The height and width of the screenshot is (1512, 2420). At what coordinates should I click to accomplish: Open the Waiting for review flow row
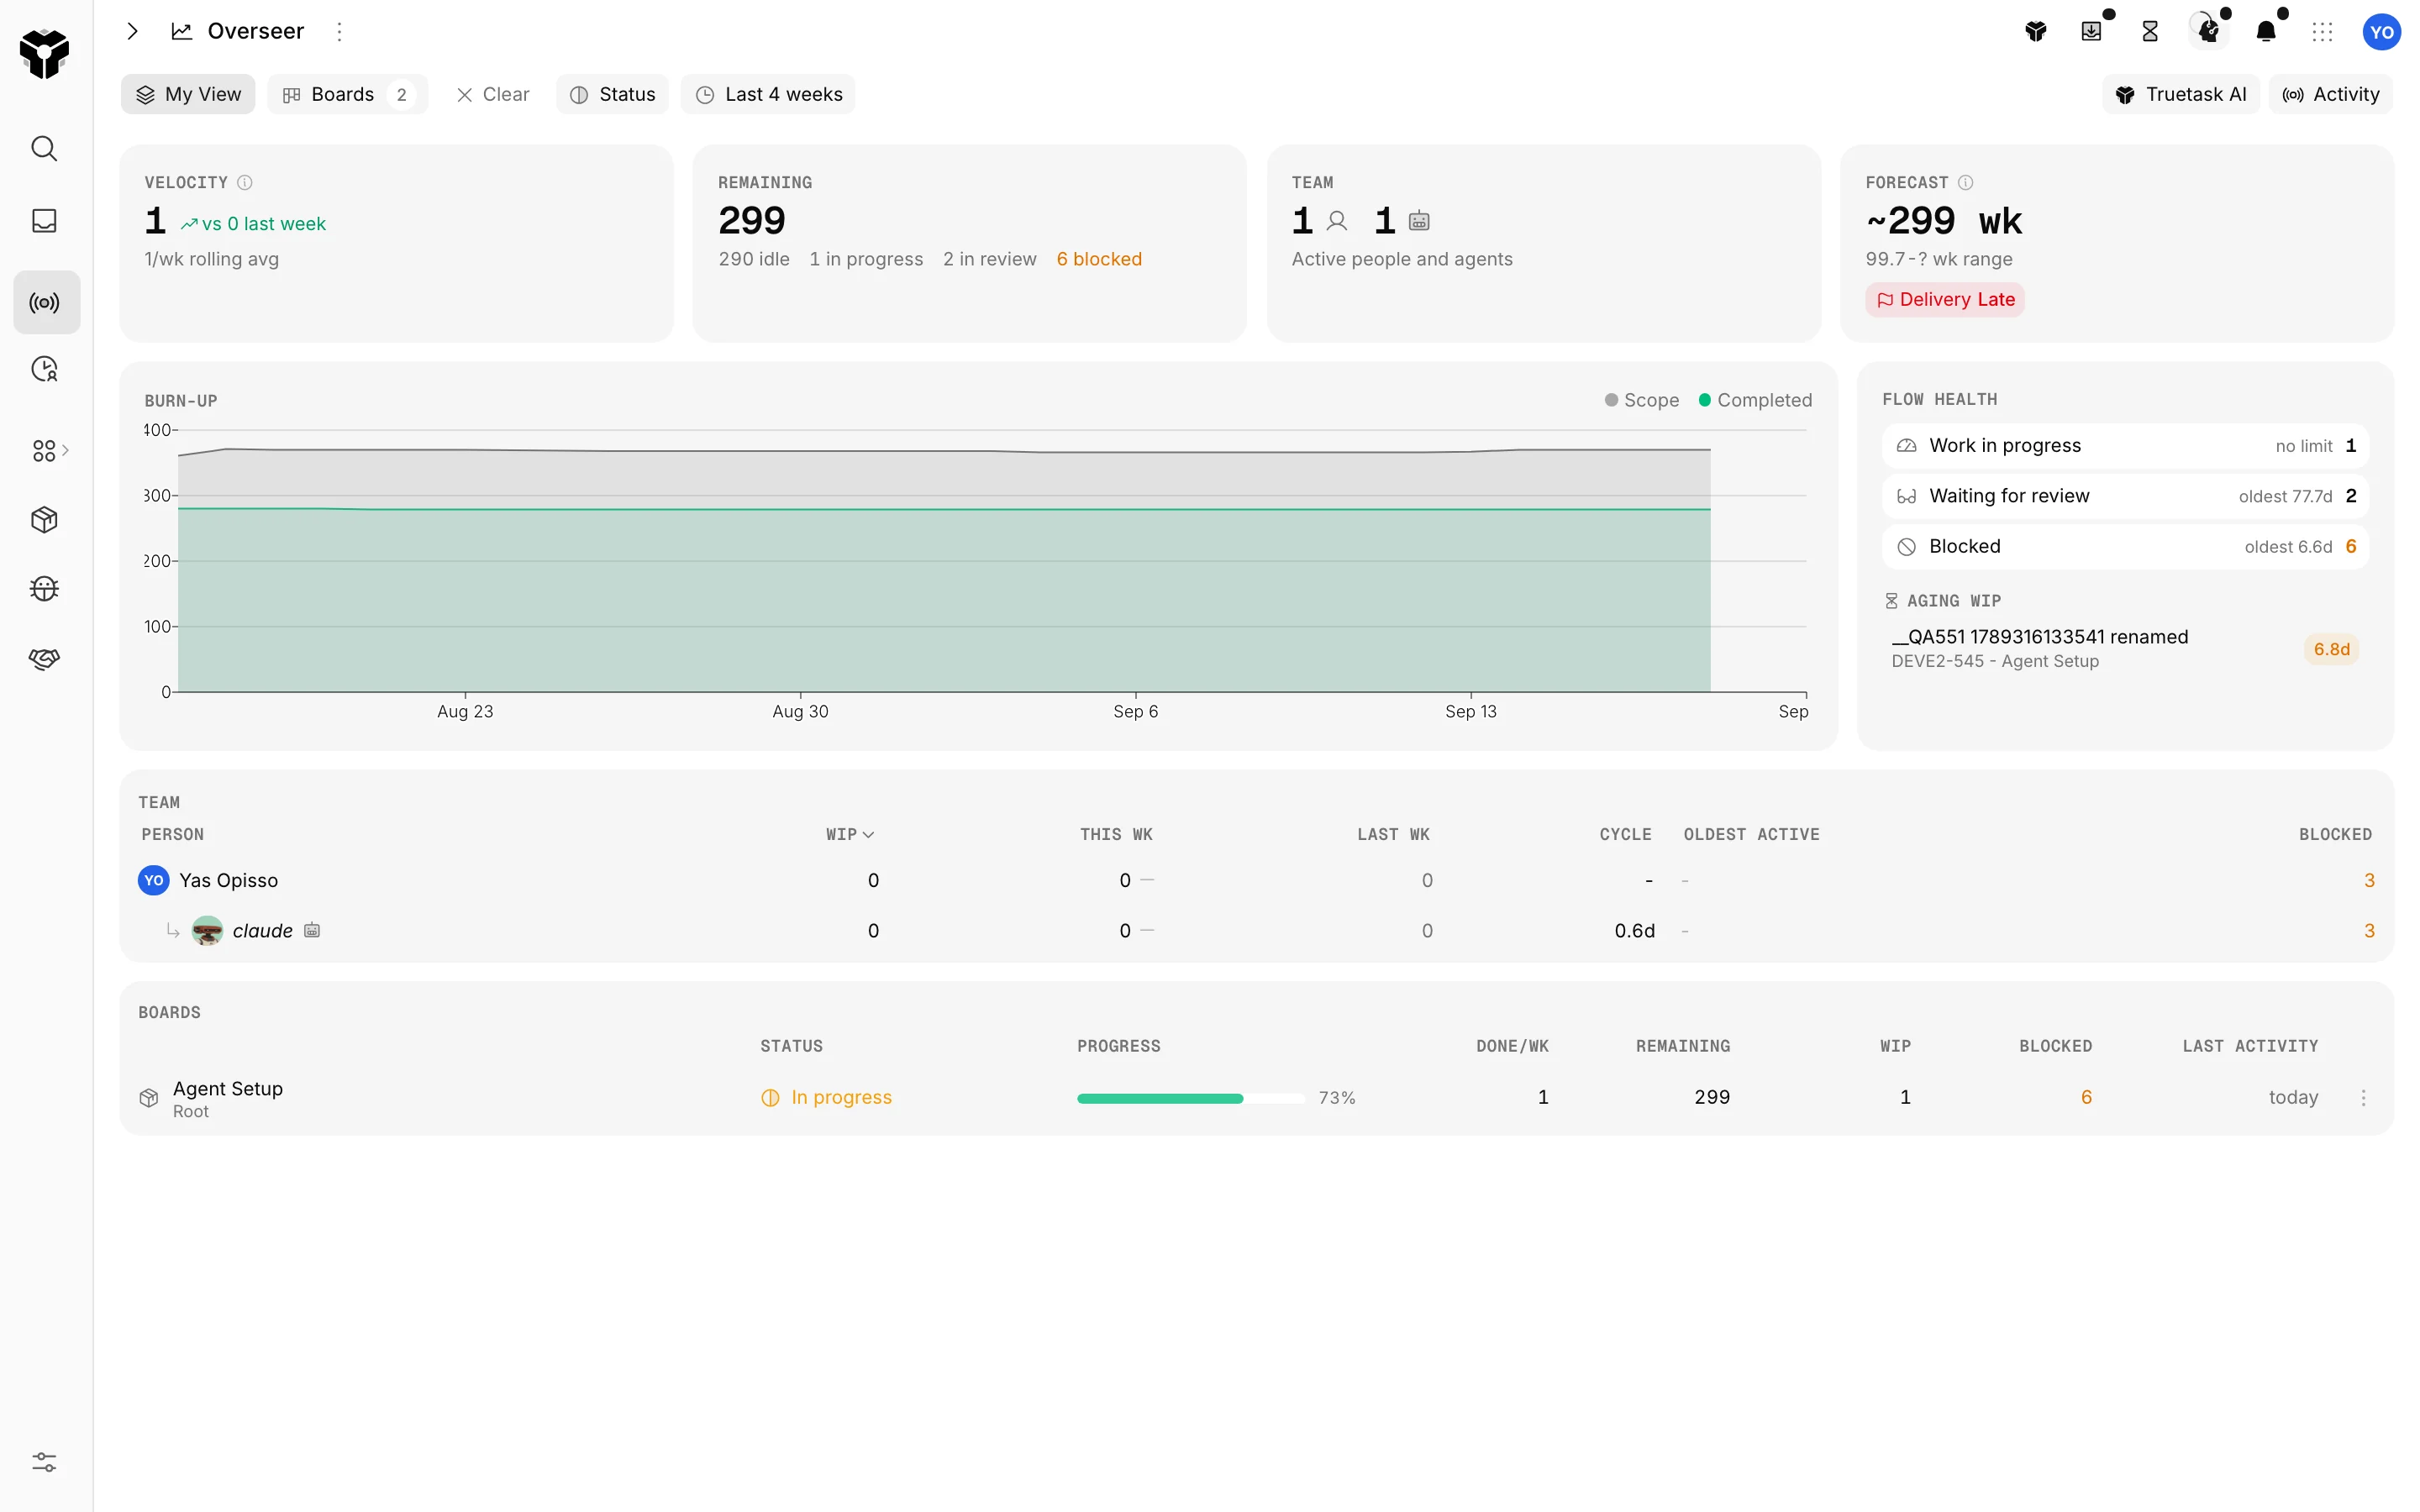(2125, 496)
